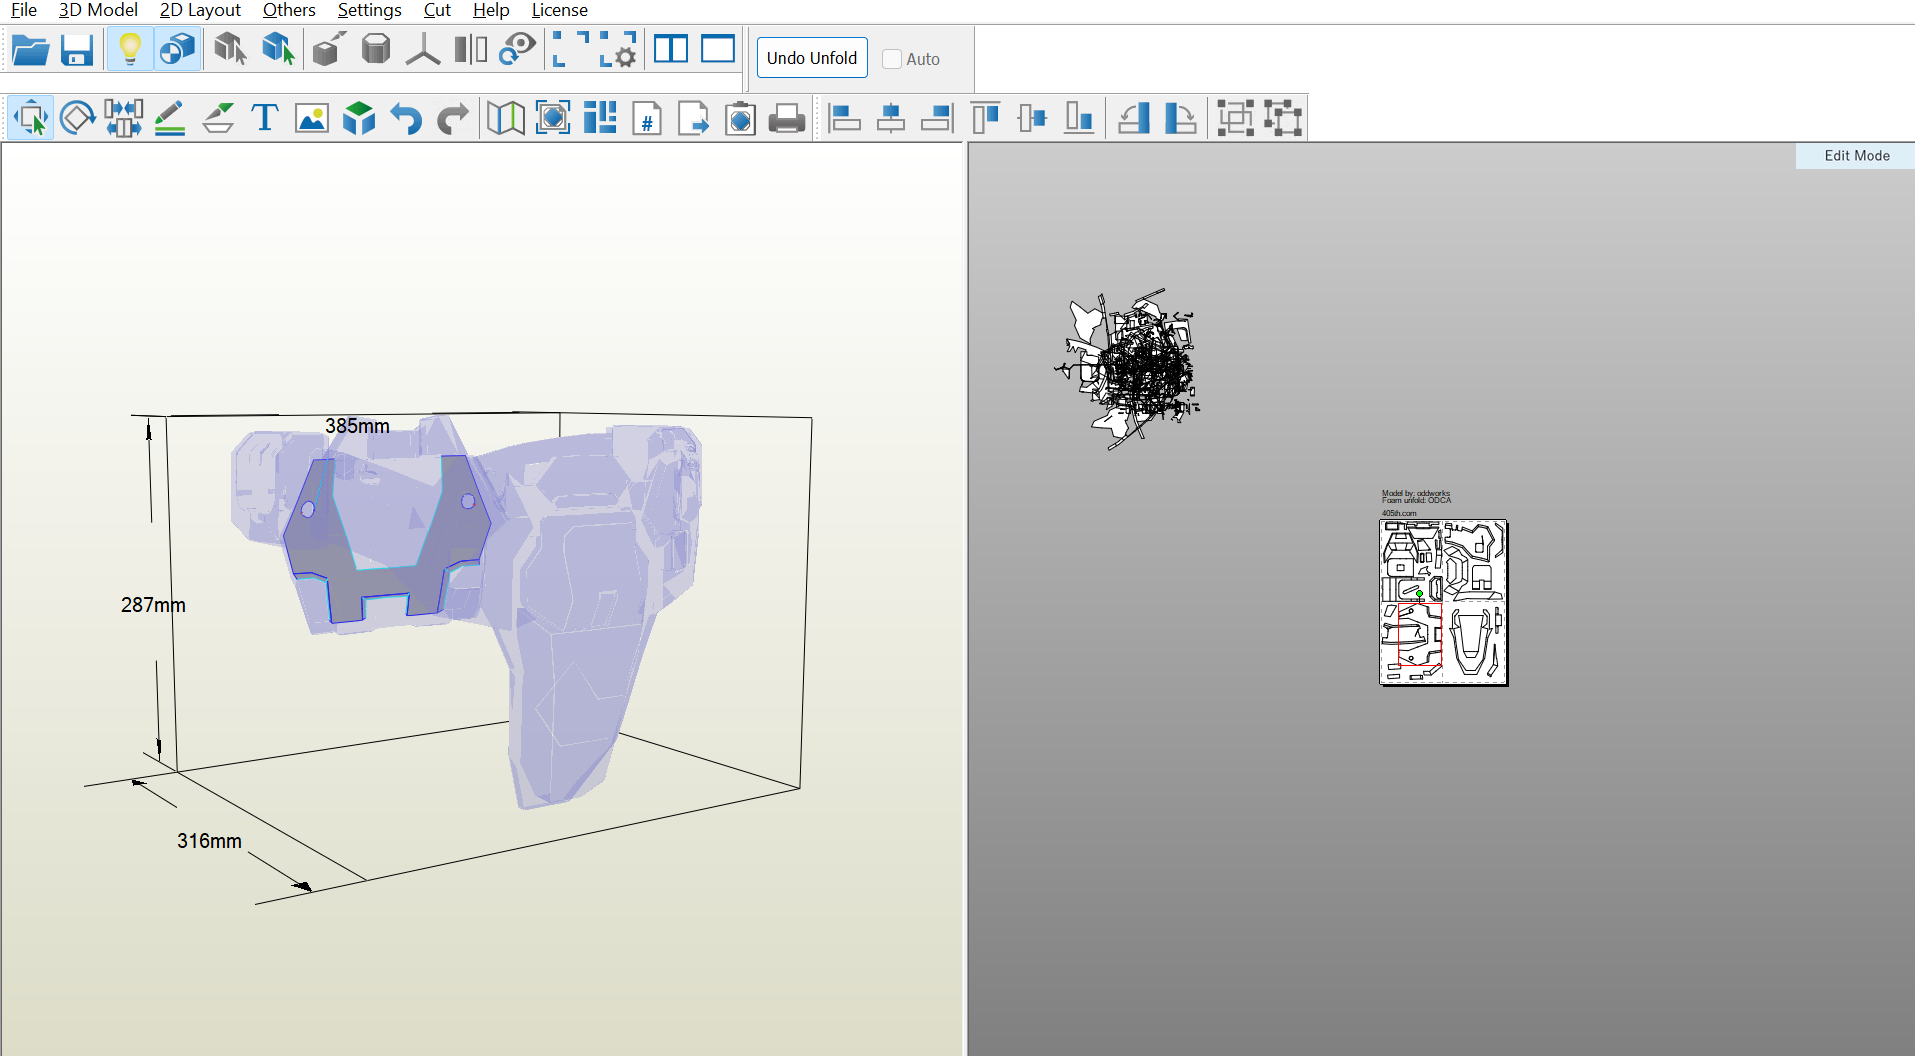The image size is (1915, 1056).
Task: Toggle the light bulb lighting switch
Action: pos(129,50)
